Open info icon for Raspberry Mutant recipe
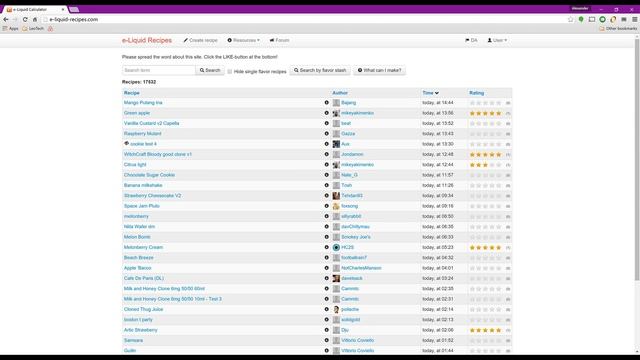Viewport: 640px width, 360px height. pos(327,133)
